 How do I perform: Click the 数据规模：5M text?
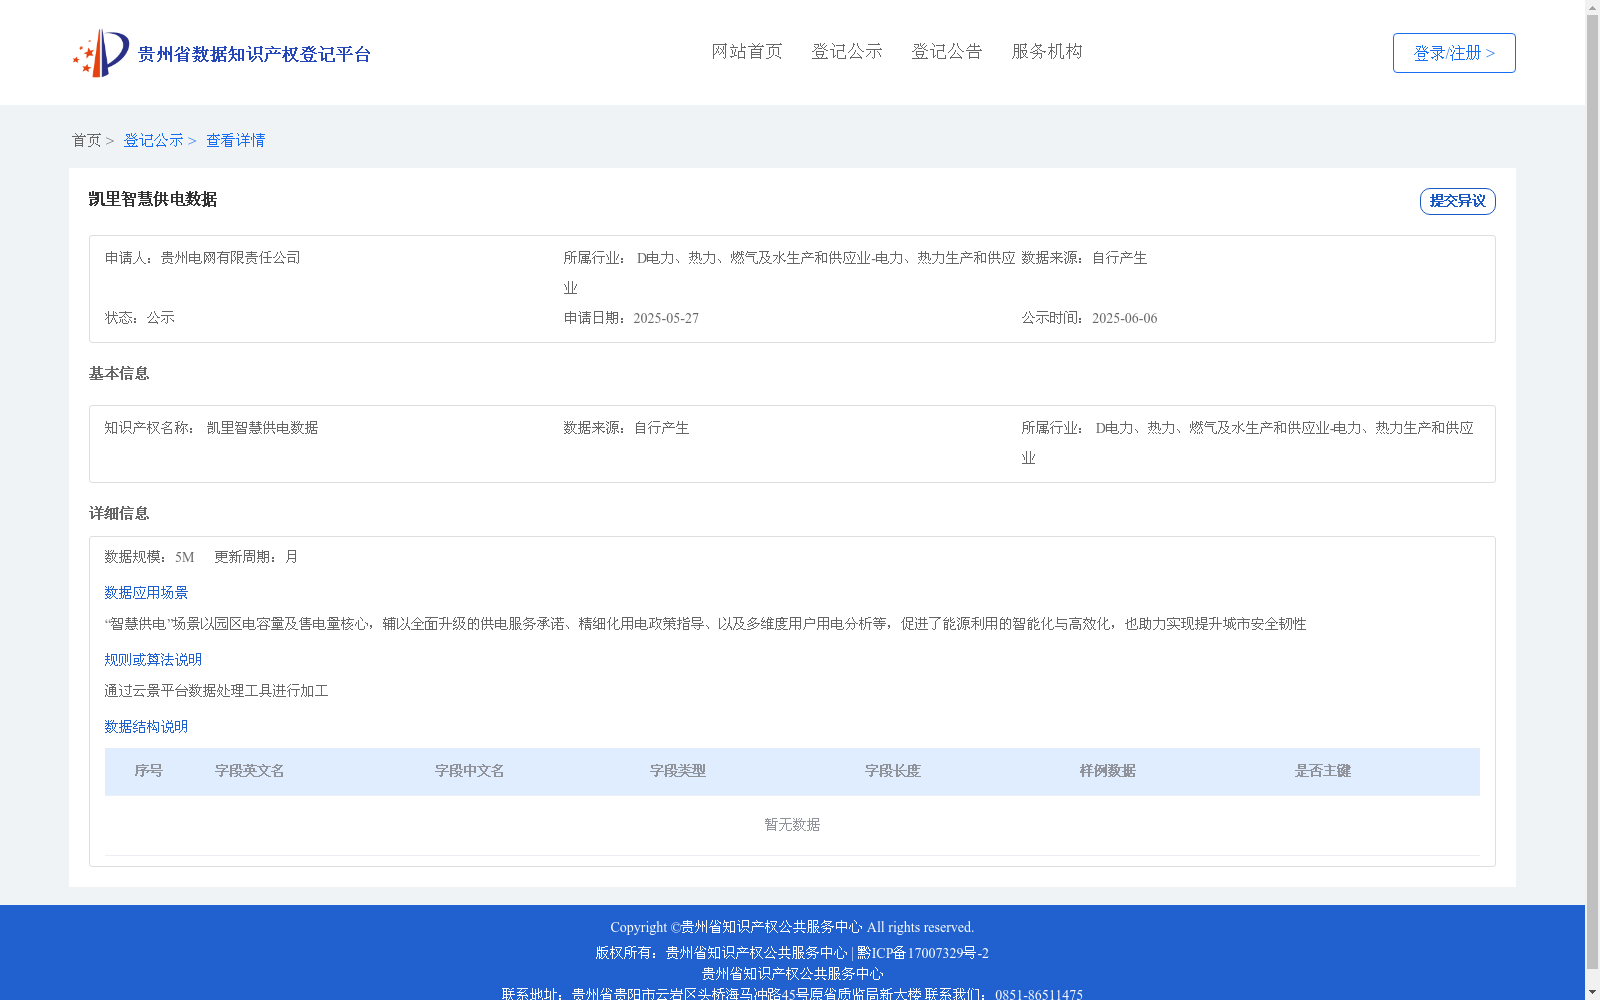pos(149,557)
